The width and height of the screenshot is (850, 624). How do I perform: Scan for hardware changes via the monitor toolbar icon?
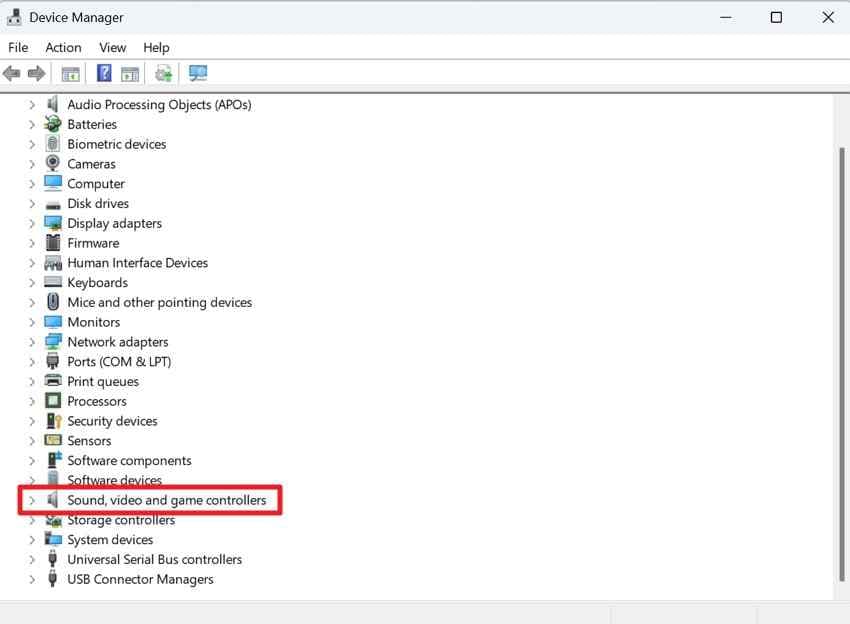pyautogui.click(x=198, y=73)
